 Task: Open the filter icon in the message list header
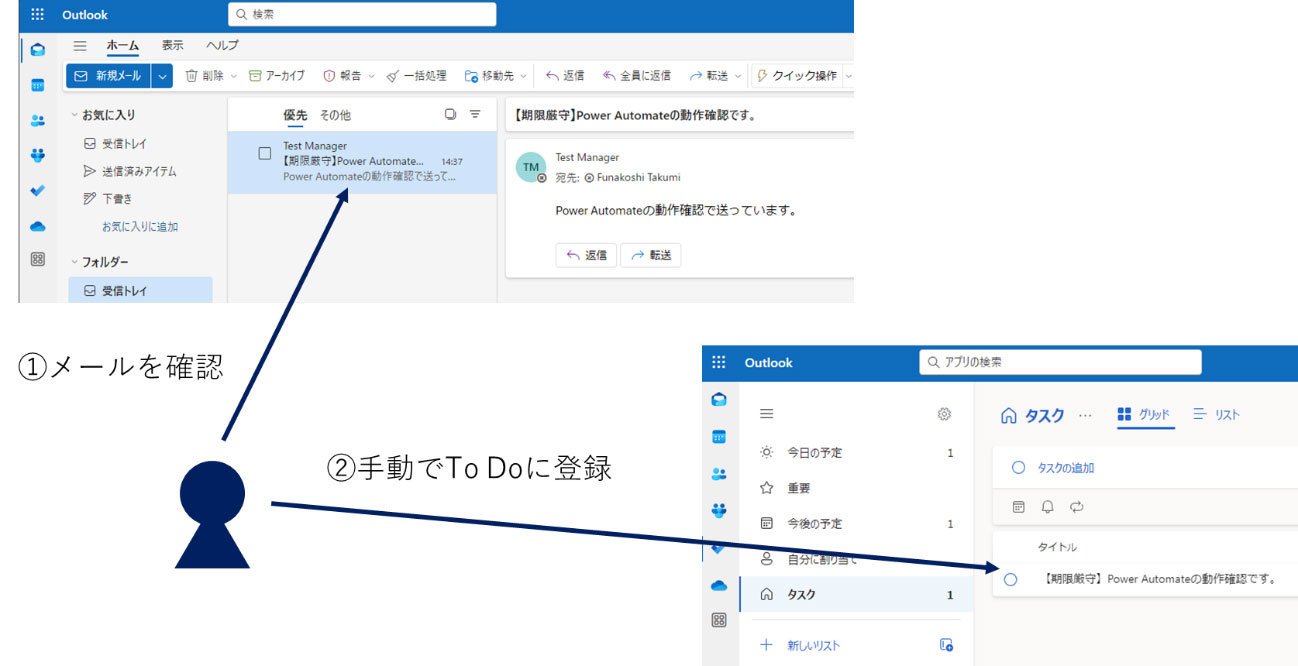[476, 115]
